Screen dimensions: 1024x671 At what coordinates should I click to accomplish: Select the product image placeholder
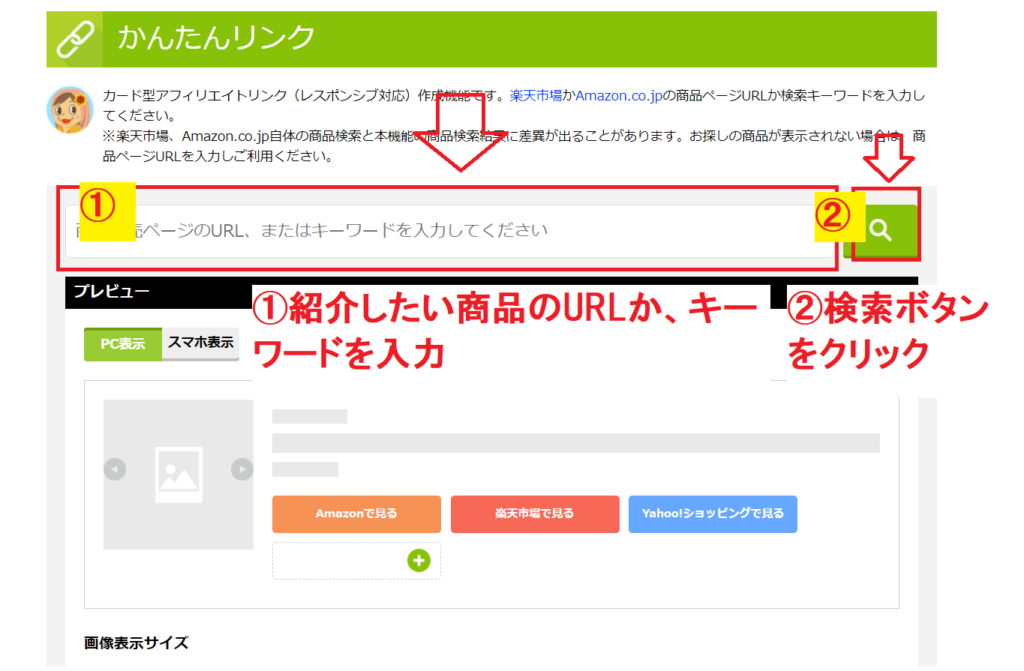point(178,474)
